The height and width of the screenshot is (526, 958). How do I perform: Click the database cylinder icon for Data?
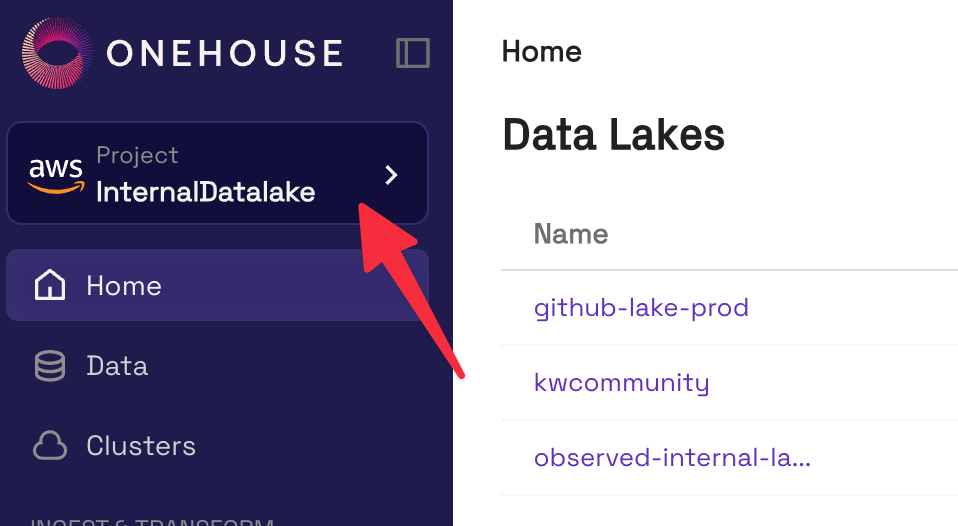point(50,366)
